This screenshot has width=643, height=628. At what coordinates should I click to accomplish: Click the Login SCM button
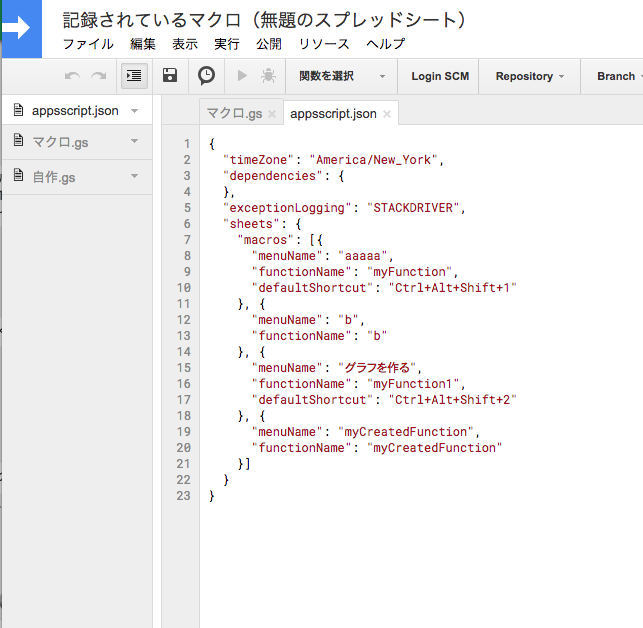pos(440,76)
